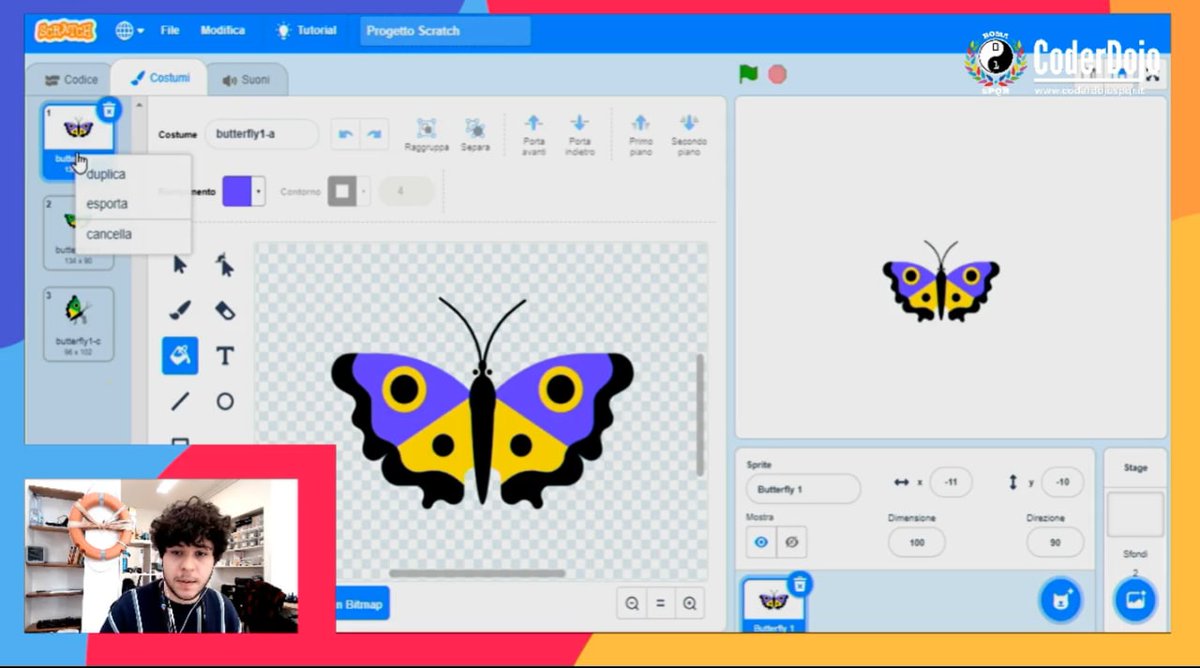The width and height of the screenshot is (1200, 668).
Task: Switch to the Codice tab
Action: pos(71,79)
